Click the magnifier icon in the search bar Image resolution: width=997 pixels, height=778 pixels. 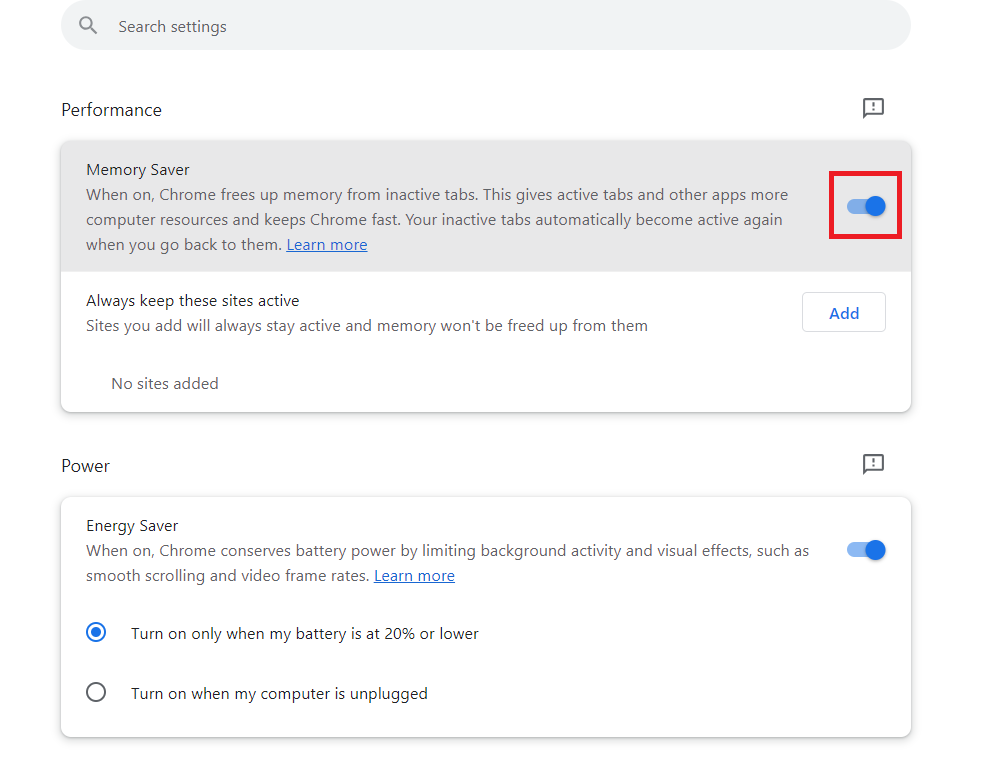(88, 26)
